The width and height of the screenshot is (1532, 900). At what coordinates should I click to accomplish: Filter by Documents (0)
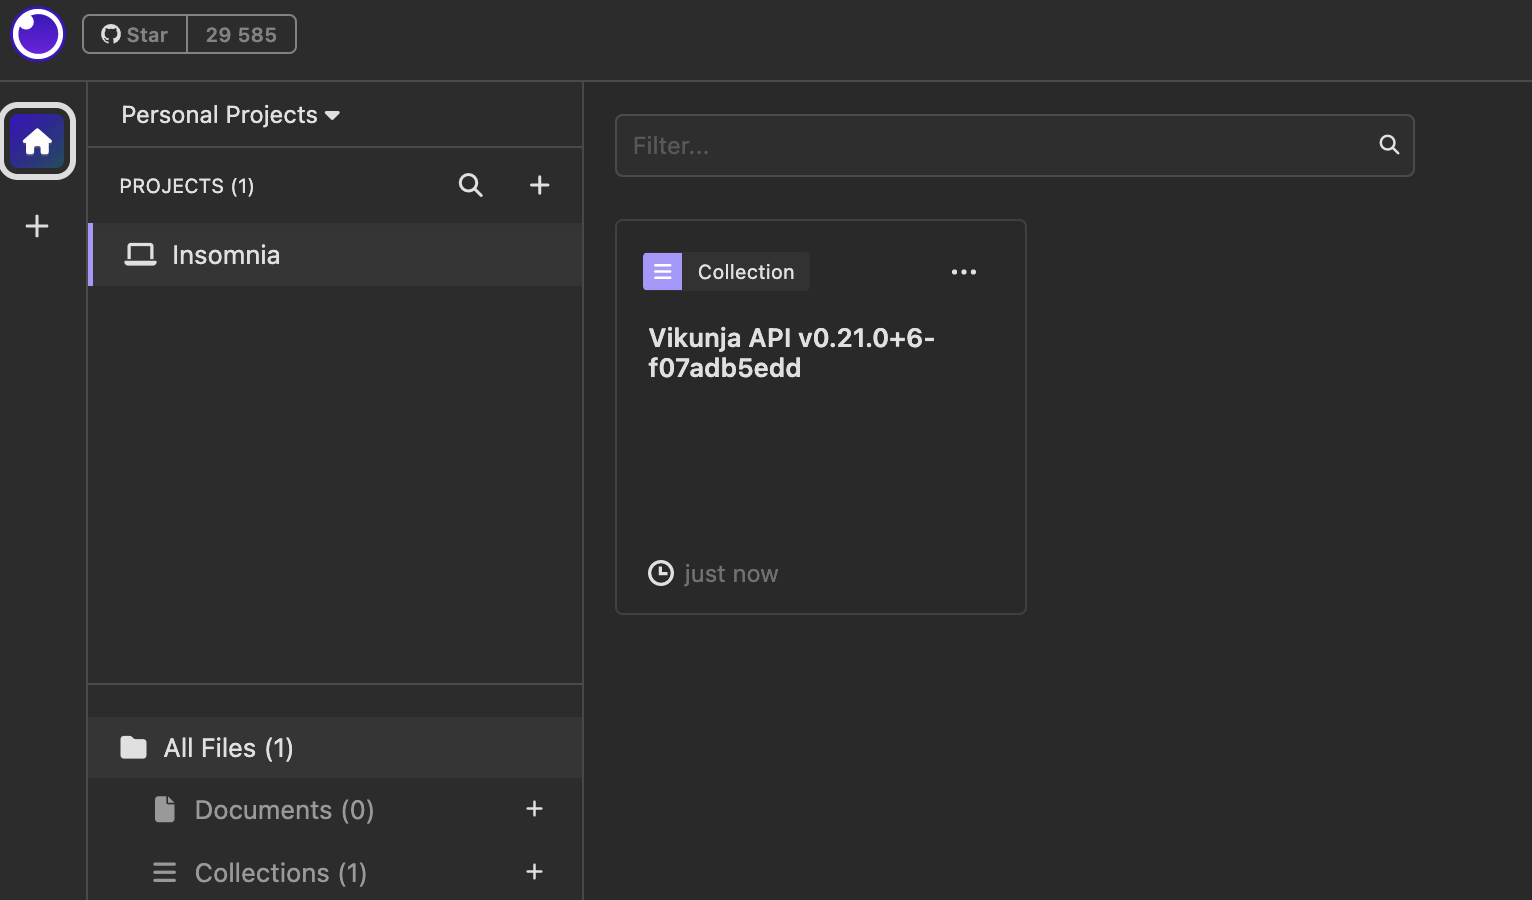click(284, 810)
